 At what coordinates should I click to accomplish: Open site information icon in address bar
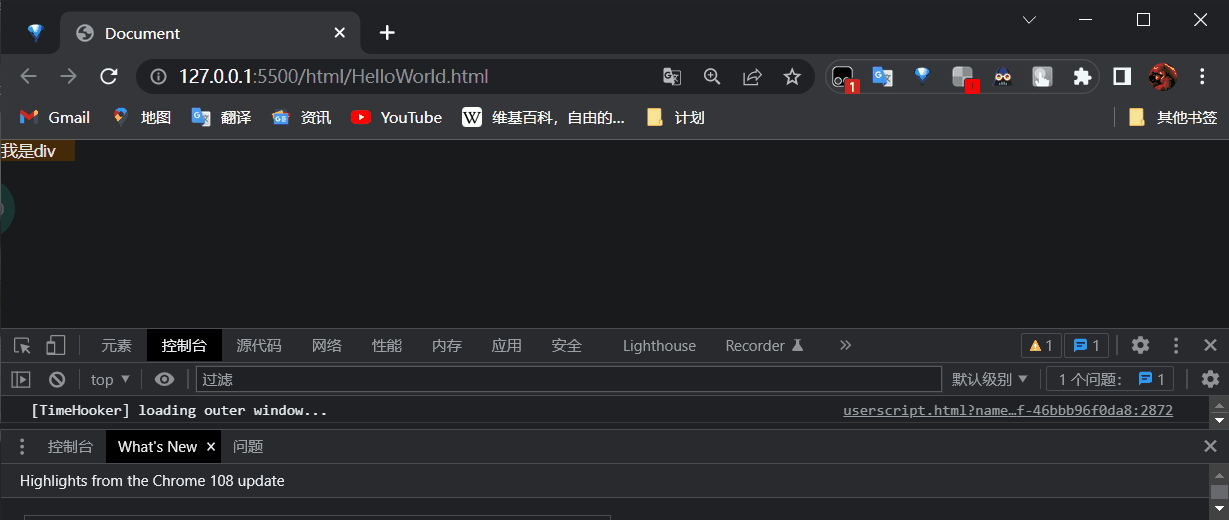pos(157,76)
